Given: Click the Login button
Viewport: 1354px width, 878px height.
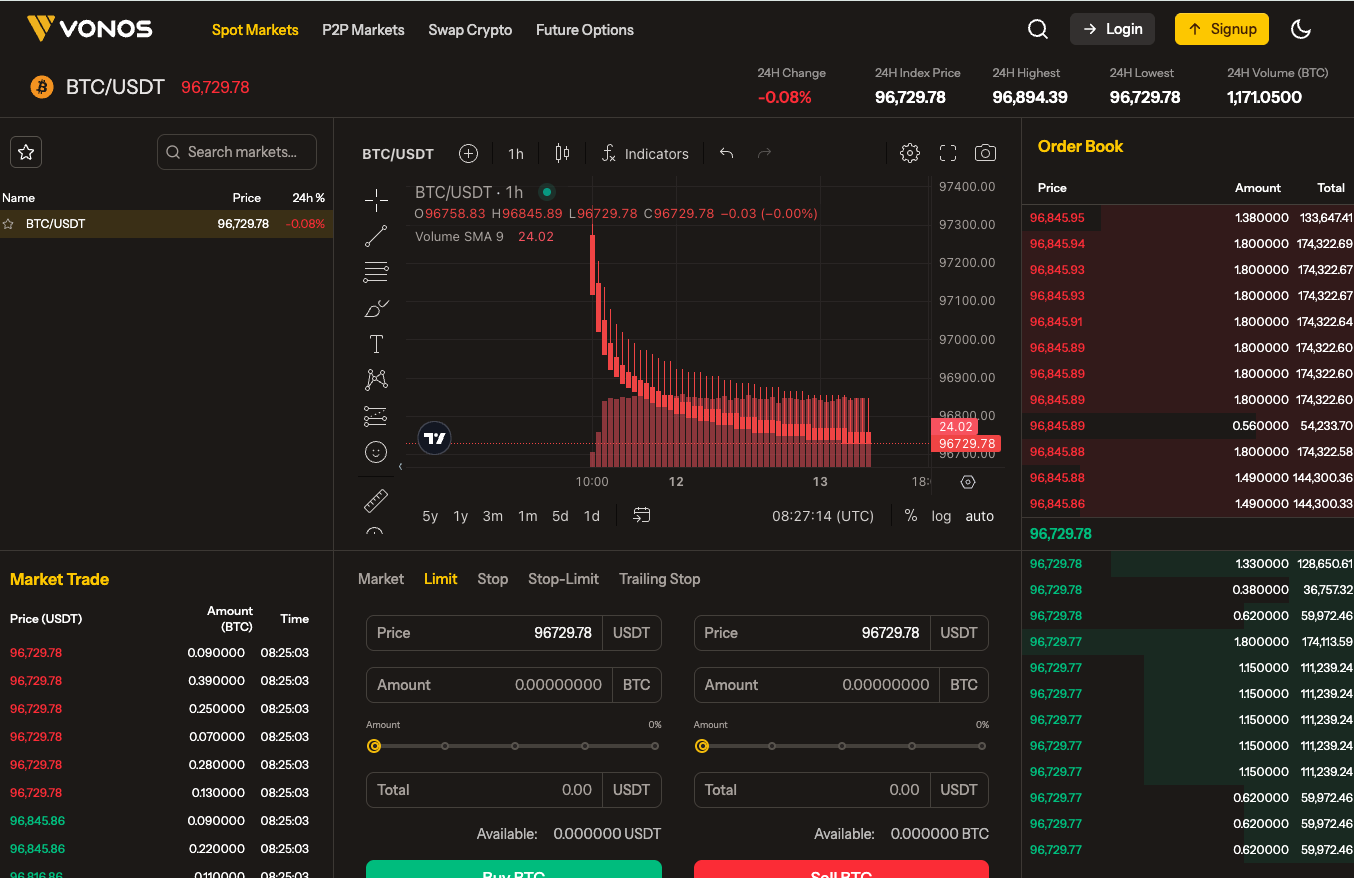Looking at the screenshot, I should 1113,29.
